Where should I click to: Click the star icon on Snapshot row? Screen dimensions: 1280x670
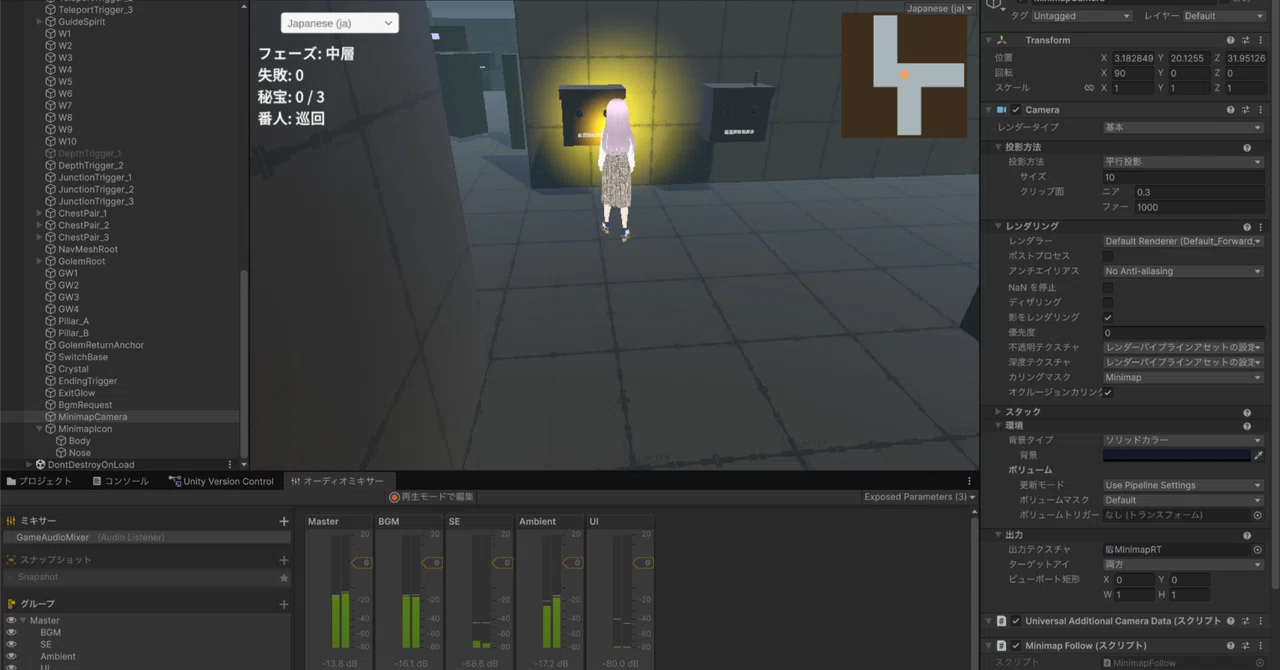coord(284,578)
